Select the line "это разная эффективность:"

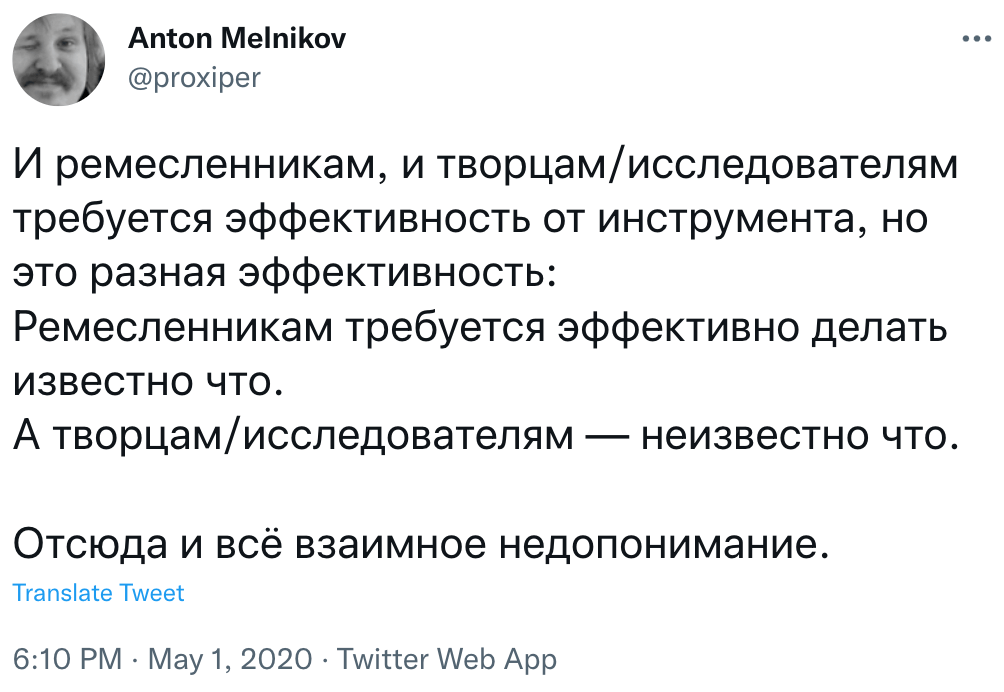284,273
